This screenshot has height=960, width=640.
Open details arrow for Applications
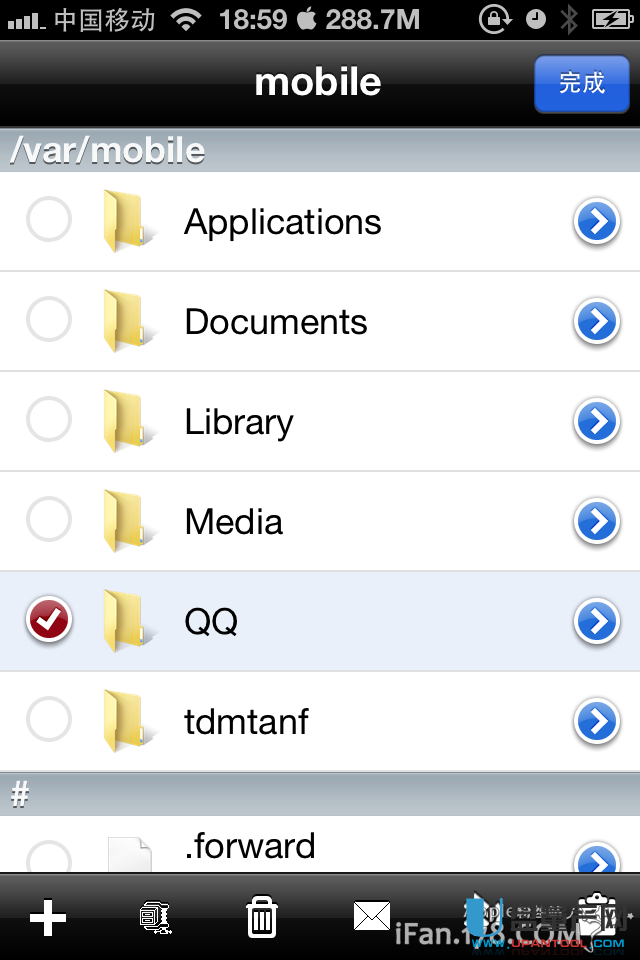[x=597, y=222]
